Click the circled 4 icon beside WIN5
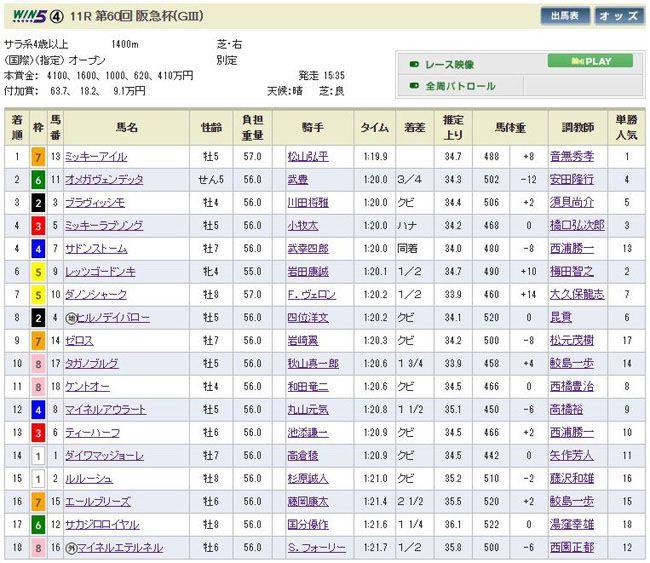Viewport: 650px width, 563px height. click(58, 15)
